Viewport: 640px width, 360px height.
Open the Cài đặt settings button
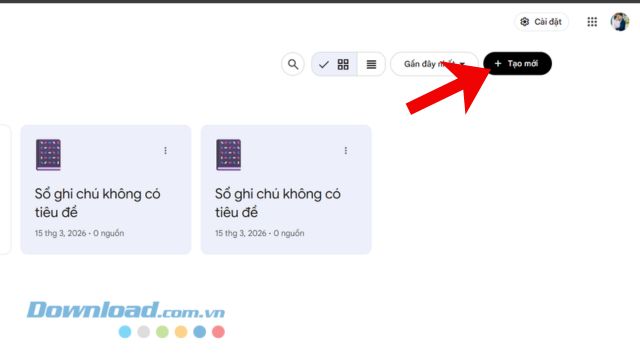(541, 22)
